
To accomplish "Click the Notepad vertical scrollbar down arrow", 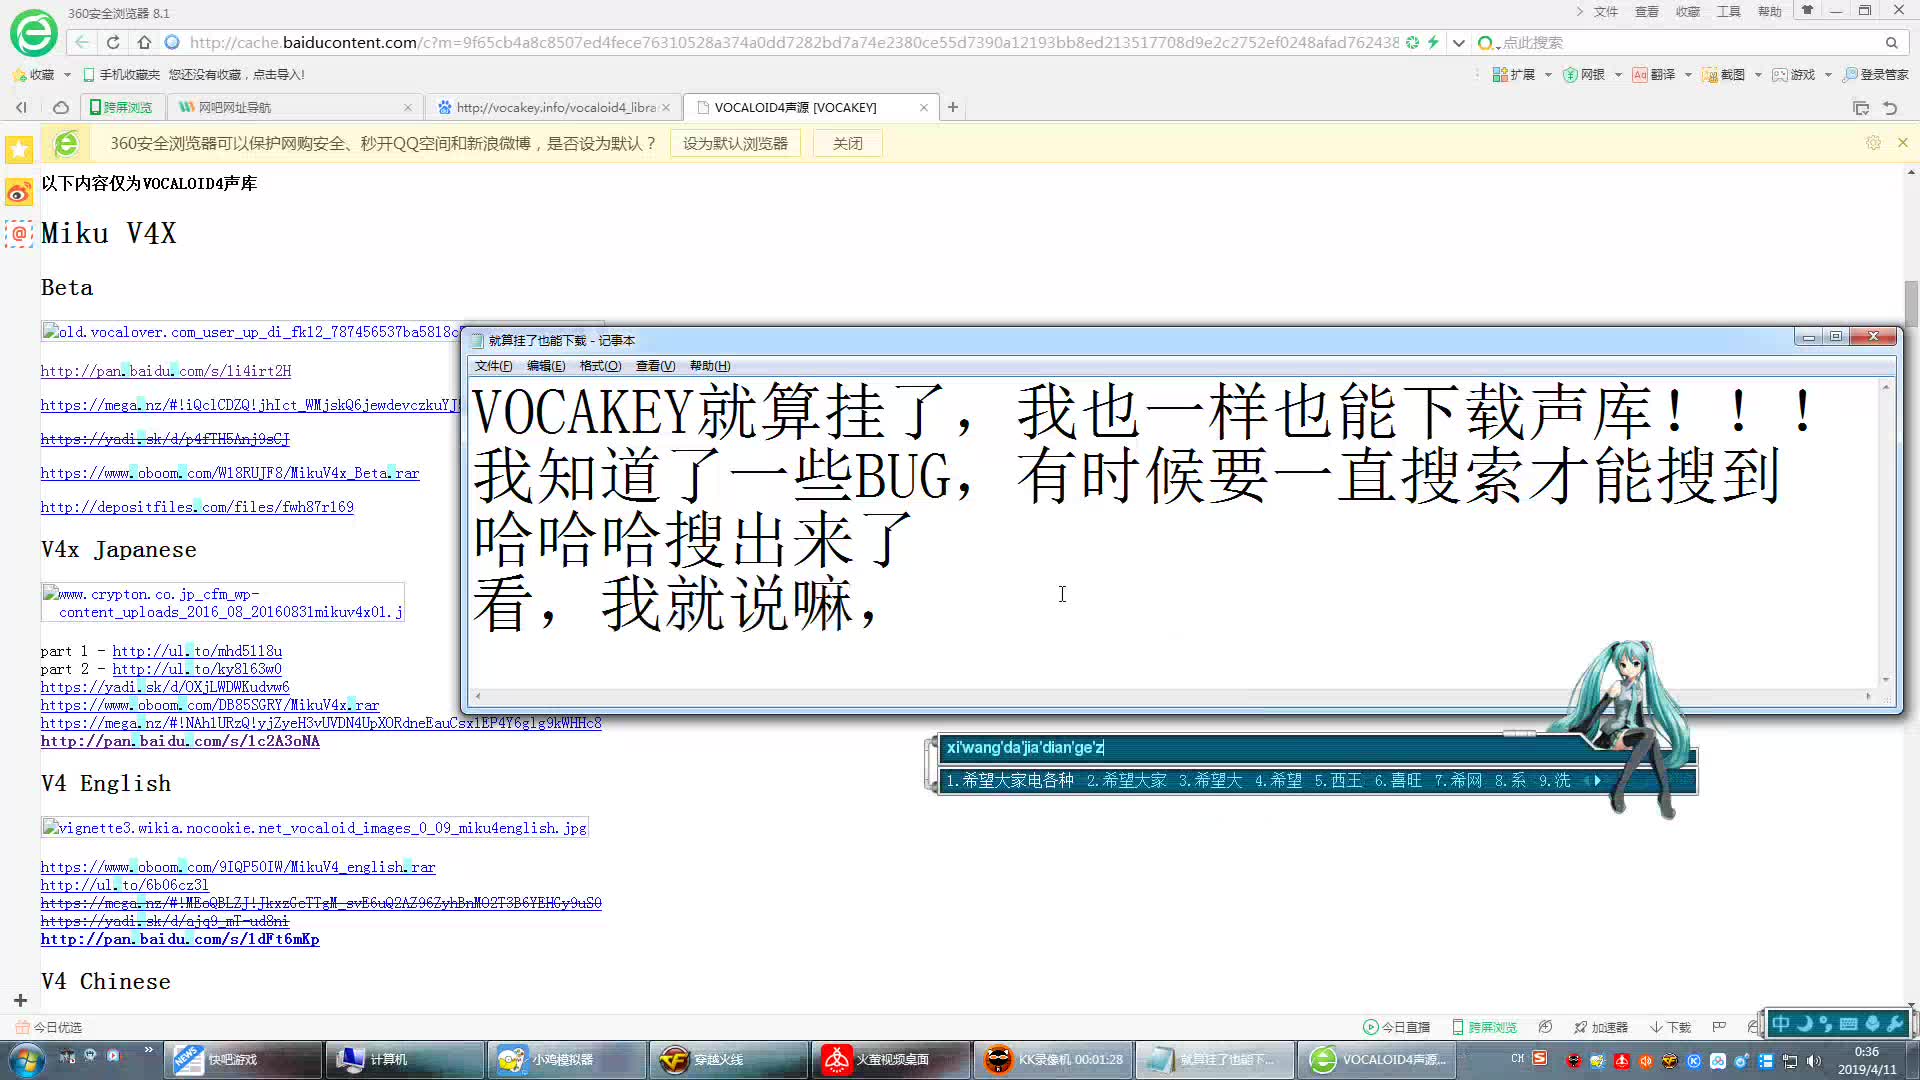I will [1886, 680].
